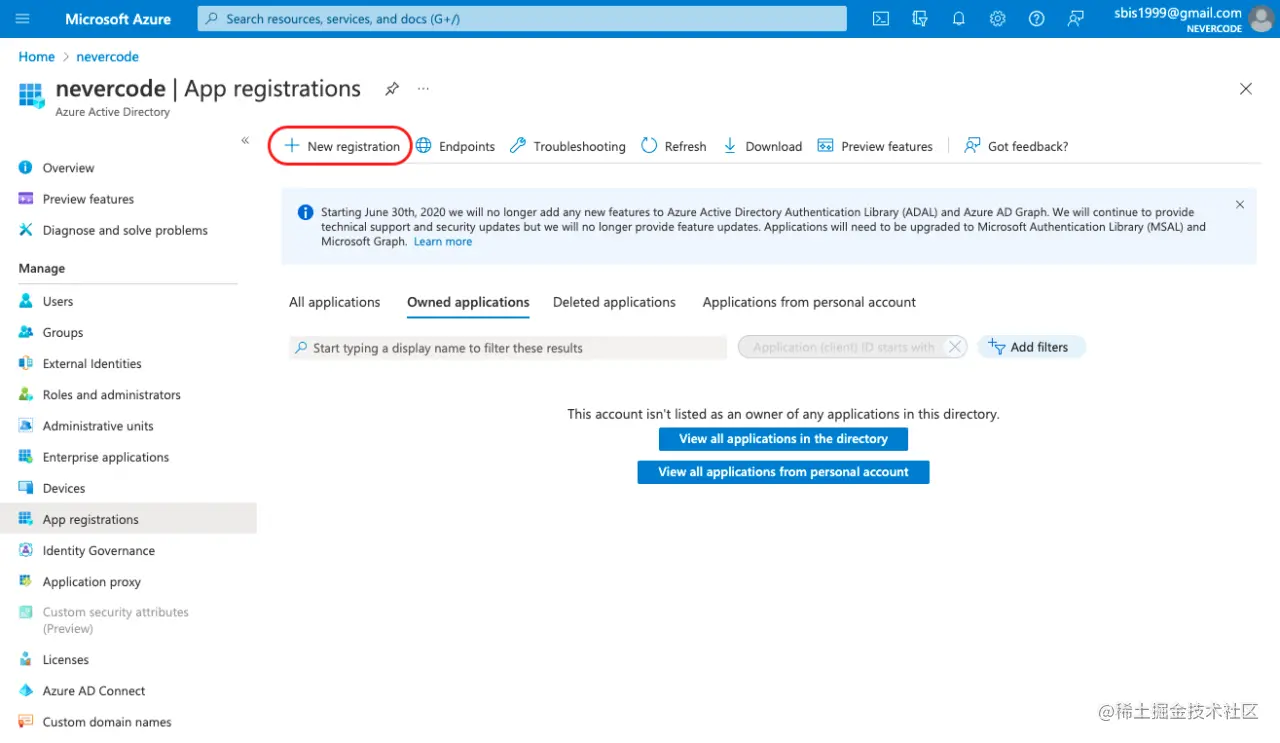Open the portal settings gear
Screen dimensions: 1280x743
pyautogui.click(x=997, y=18)
